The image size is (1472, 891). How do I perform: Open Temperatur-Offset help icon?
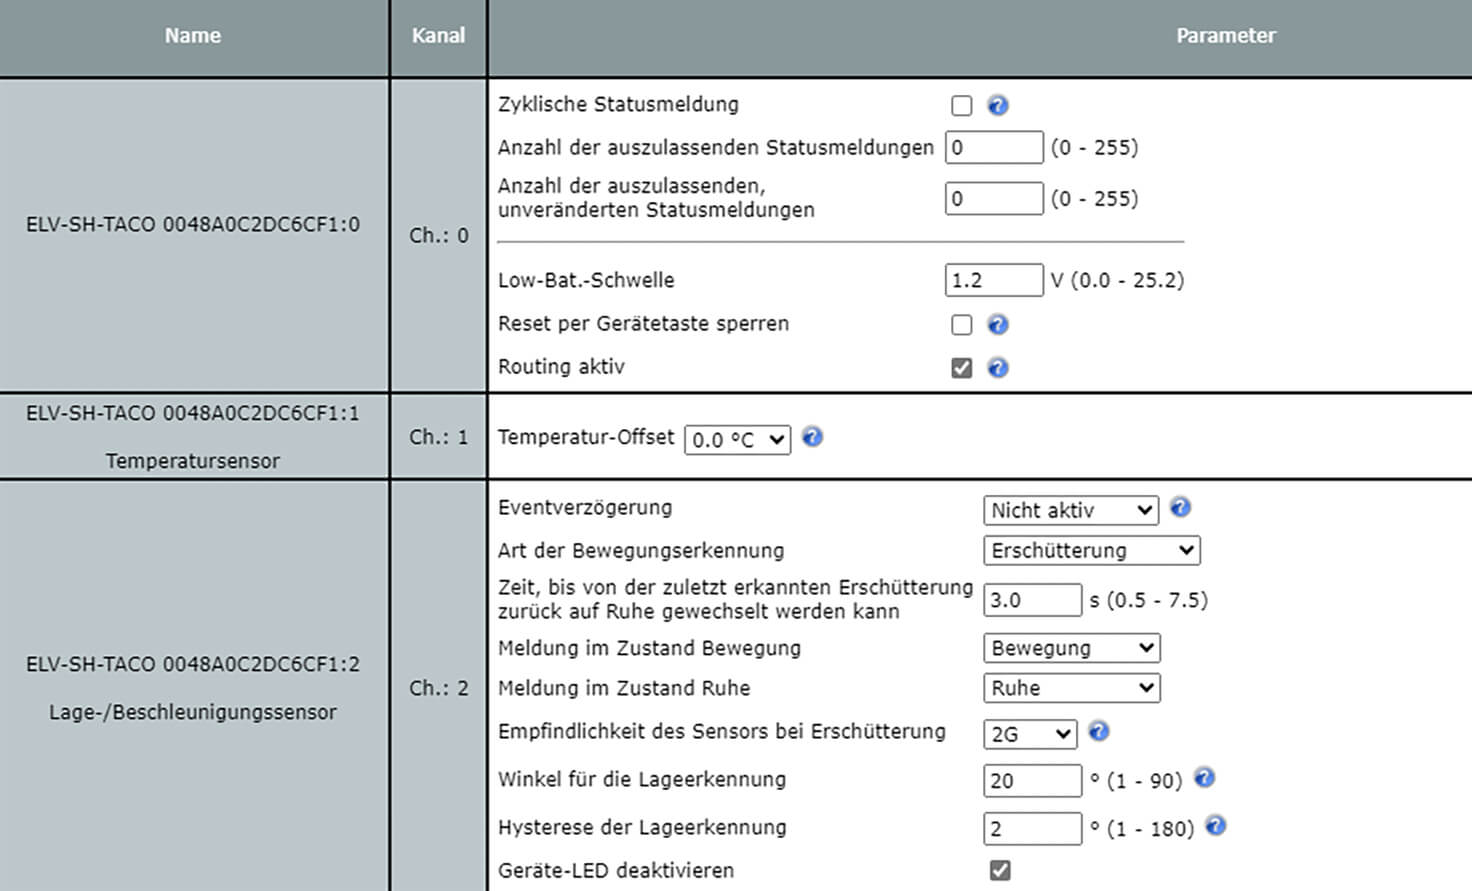(812, 437)
